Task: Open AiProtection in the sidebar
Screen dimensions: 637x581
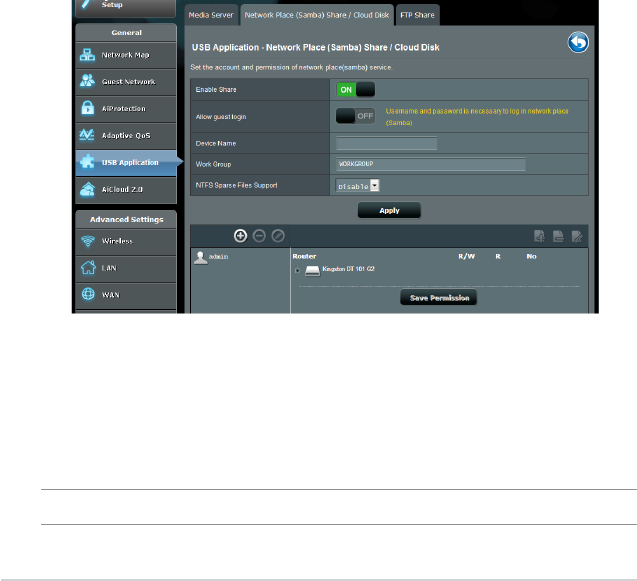Action: pyautogui.click(x=126, y=108)
